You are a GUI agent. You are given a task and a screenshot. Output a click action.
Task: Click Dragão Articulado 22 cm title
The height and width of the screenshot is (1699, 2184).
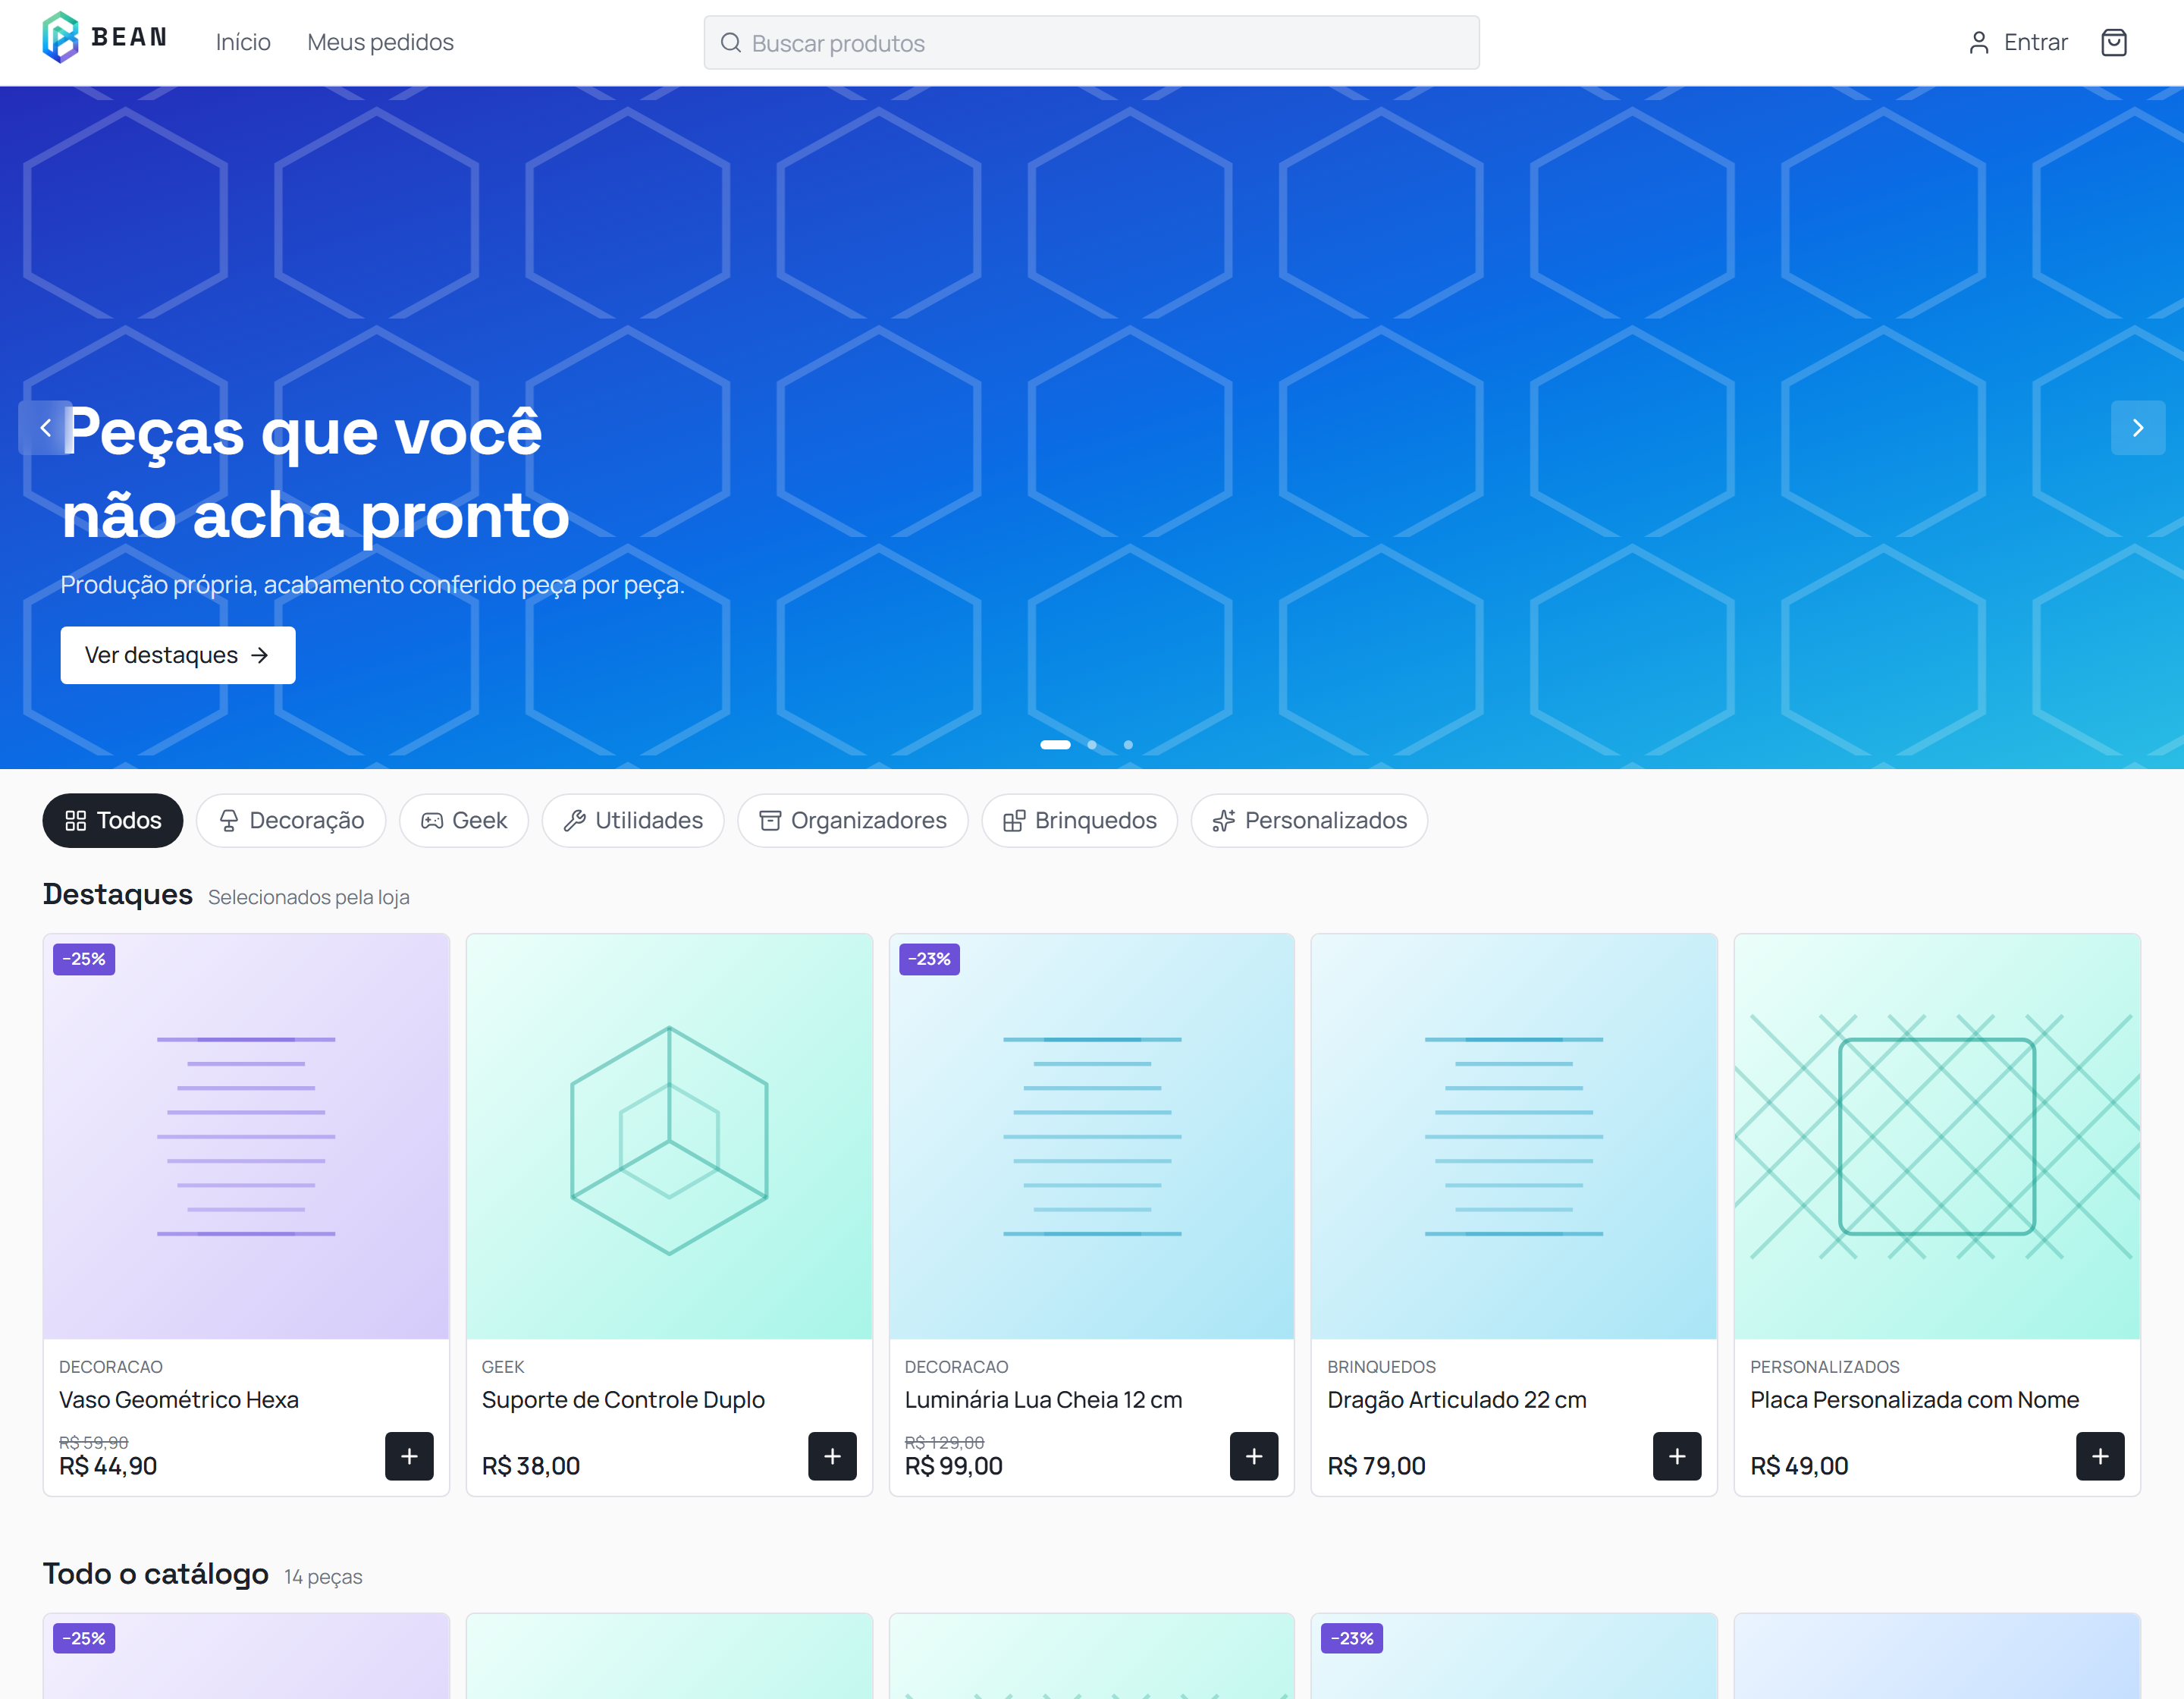1457,1400
